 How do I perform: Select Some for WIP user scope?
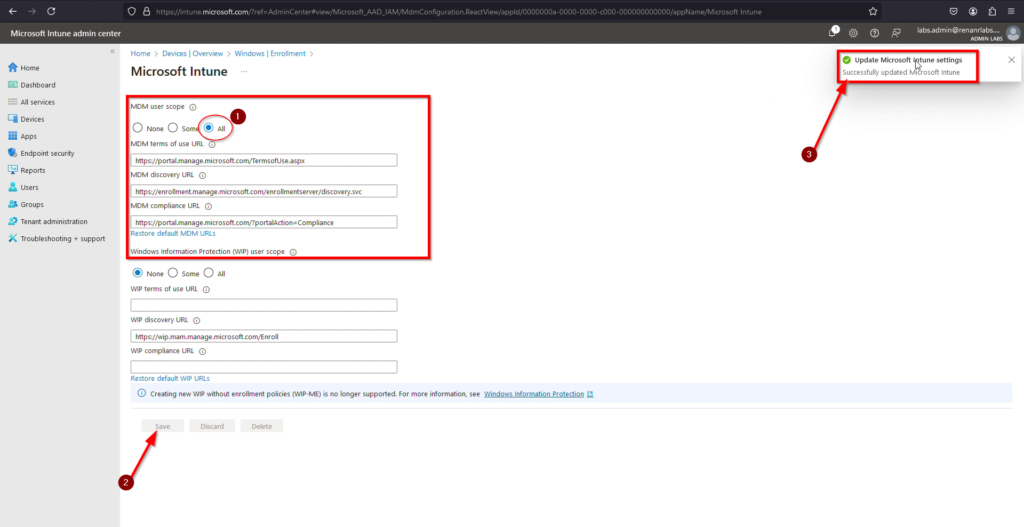point(173,273)
